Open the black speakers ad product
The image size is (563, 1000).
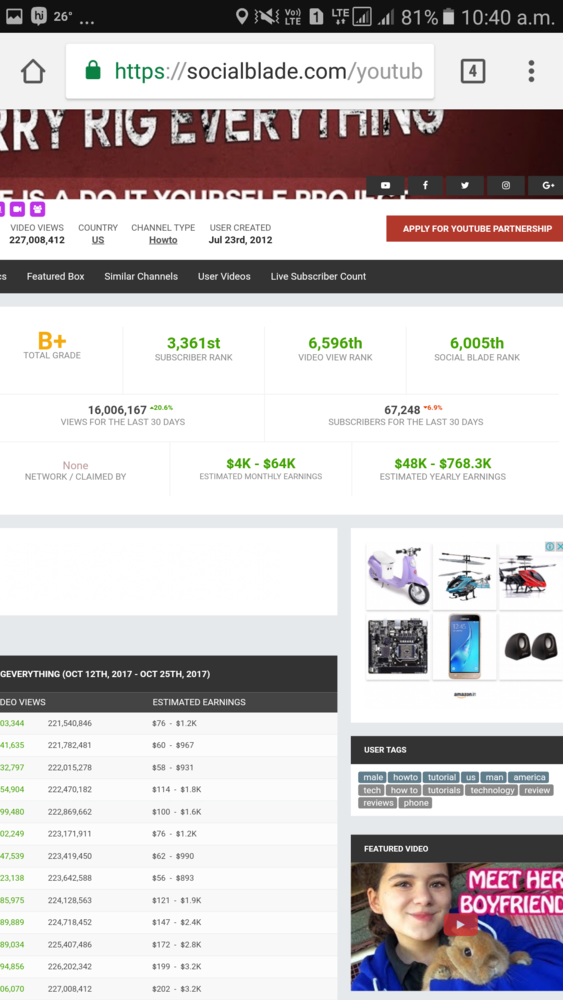coord(530,646)
